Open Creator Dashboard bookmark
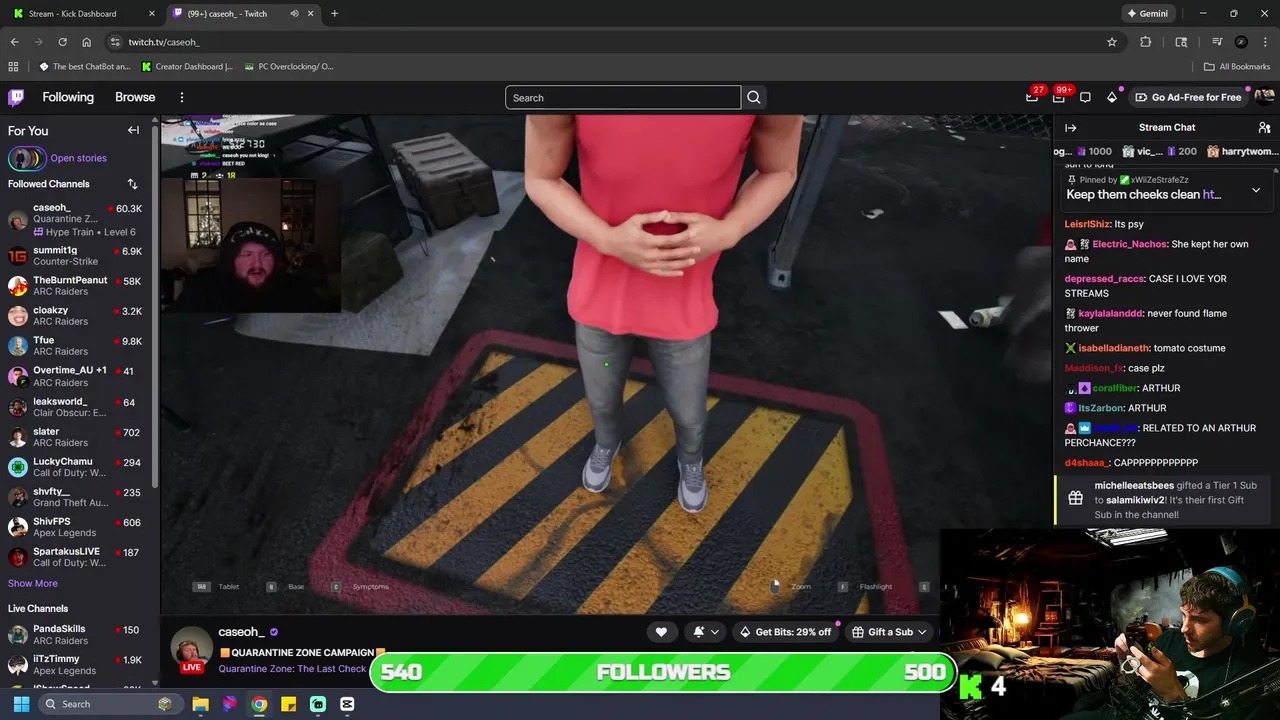This screenshot has height=720, width=1280. click(x=188, y=67)
